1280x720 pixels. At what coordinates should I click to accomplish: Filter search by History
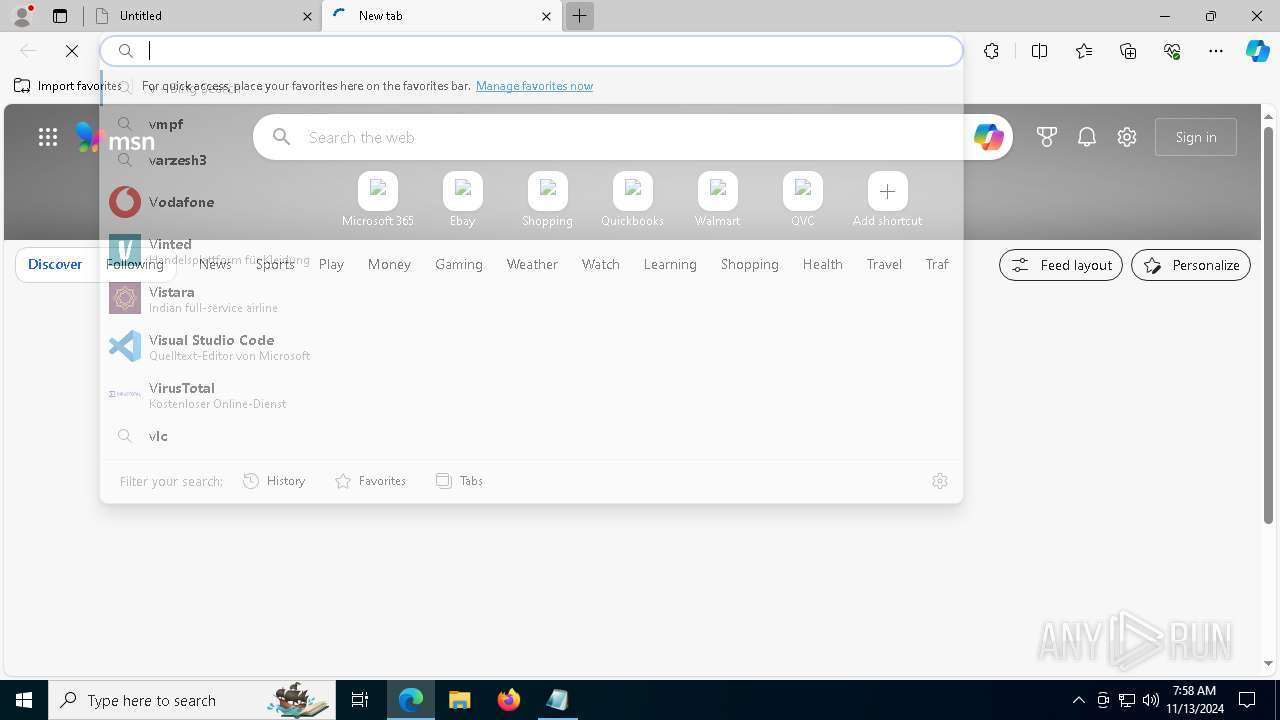click(x=274, y=481)
